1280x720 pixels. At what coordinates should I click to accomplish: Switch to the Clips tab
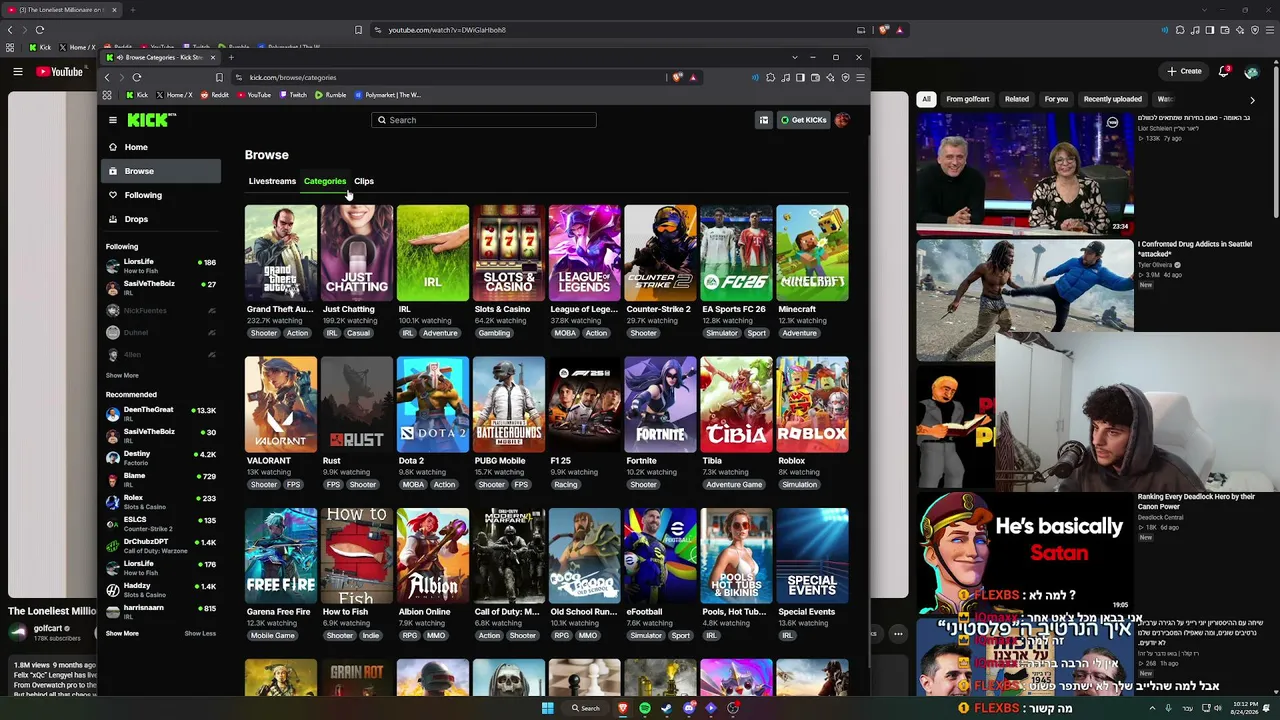click(364, 181)
